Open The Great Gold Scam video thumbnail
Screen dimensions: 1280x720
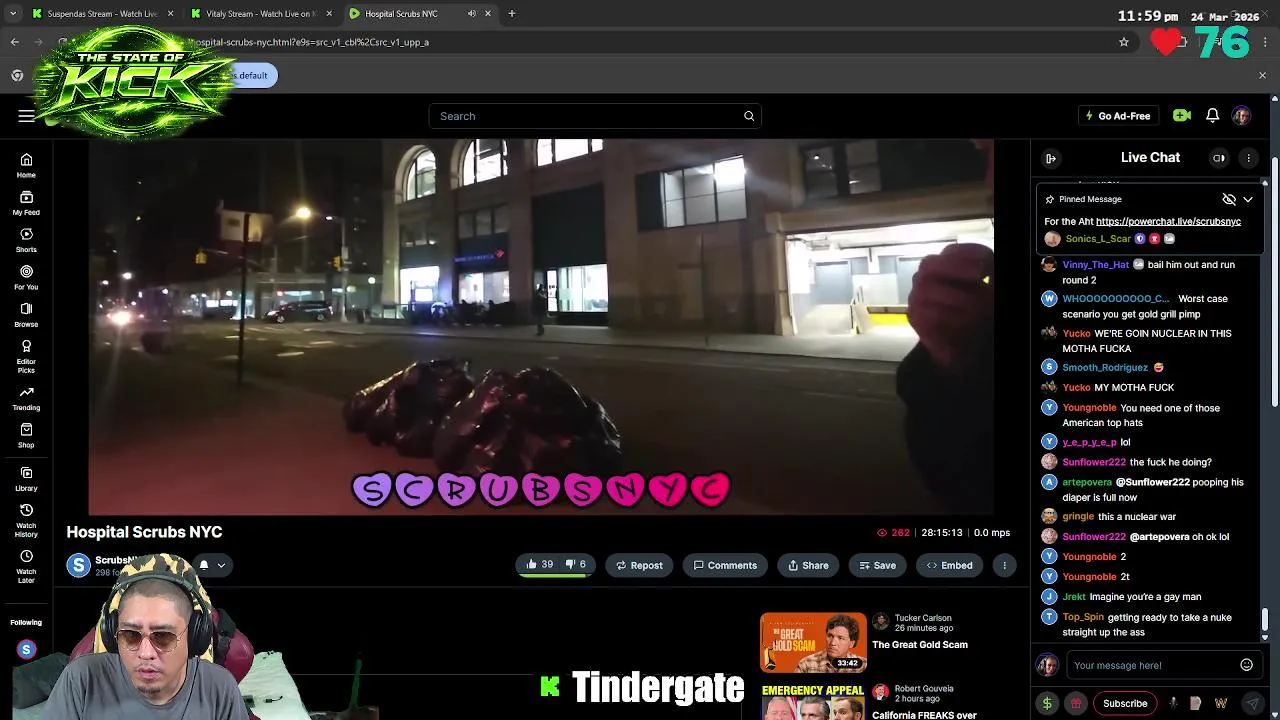813,643
